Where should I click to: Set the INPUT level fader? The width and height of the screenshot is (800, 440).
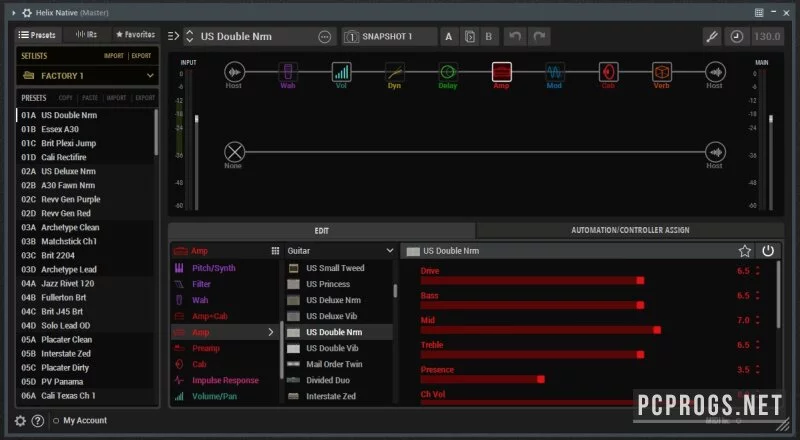(x=196, y=119)
